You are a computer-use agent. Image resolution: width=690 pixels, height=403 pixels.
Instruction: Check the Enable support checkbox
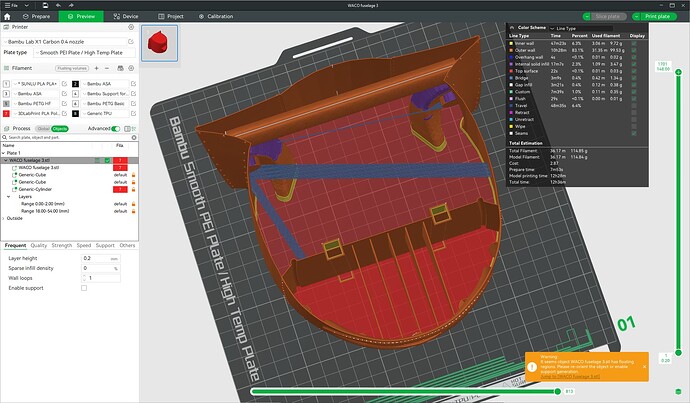click(84, 288)
